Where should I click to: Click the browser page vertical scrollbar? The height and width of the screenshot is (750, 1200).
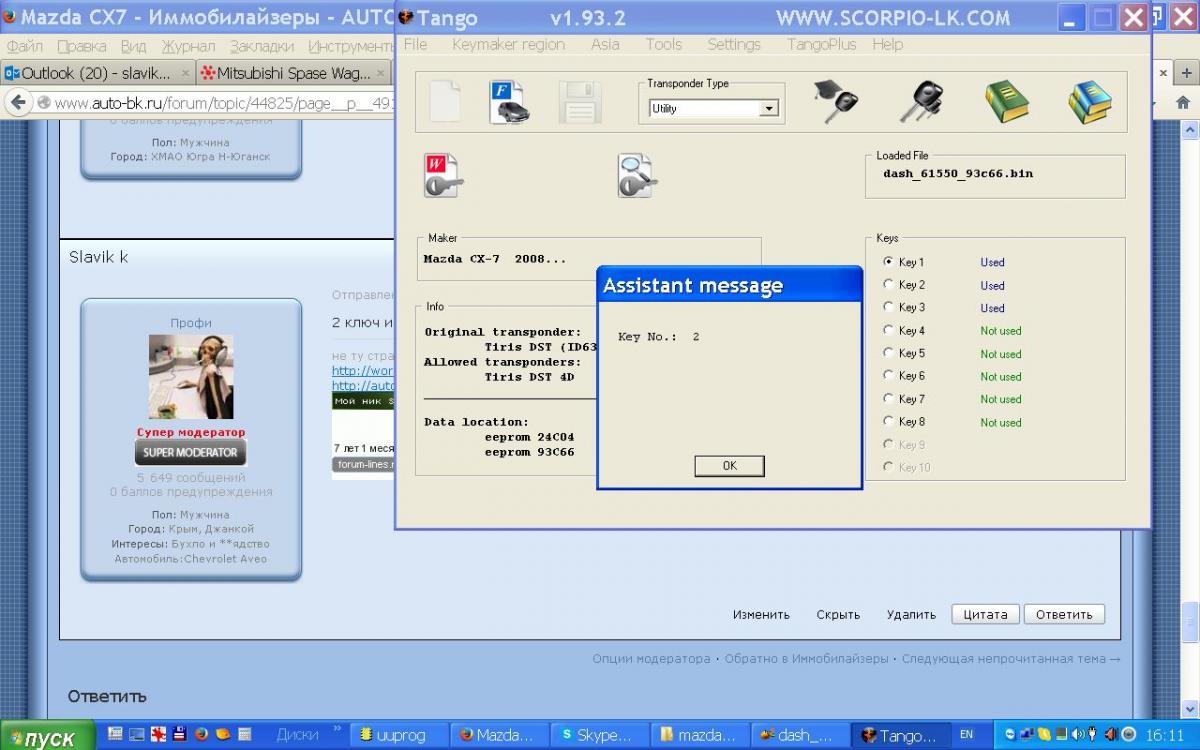(x=1190, y=400)
